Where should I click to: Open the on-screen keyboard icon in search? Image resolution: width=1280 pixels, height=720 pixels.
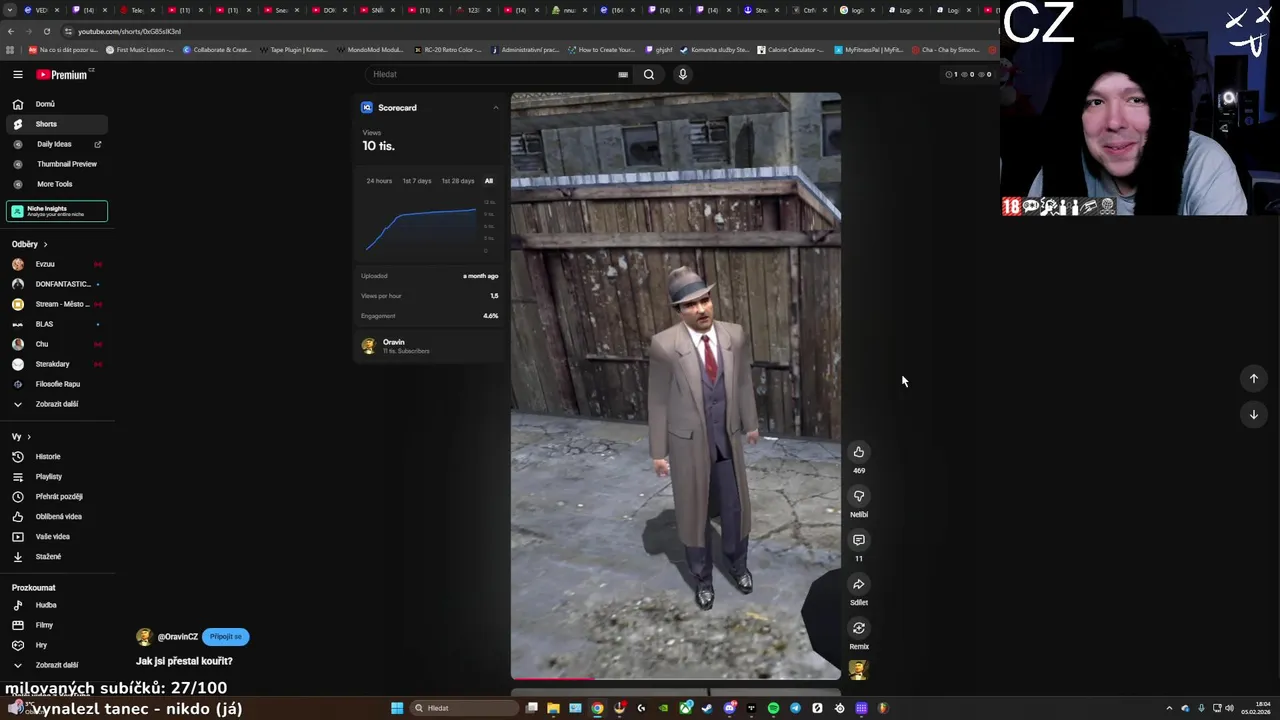[623, 74]
